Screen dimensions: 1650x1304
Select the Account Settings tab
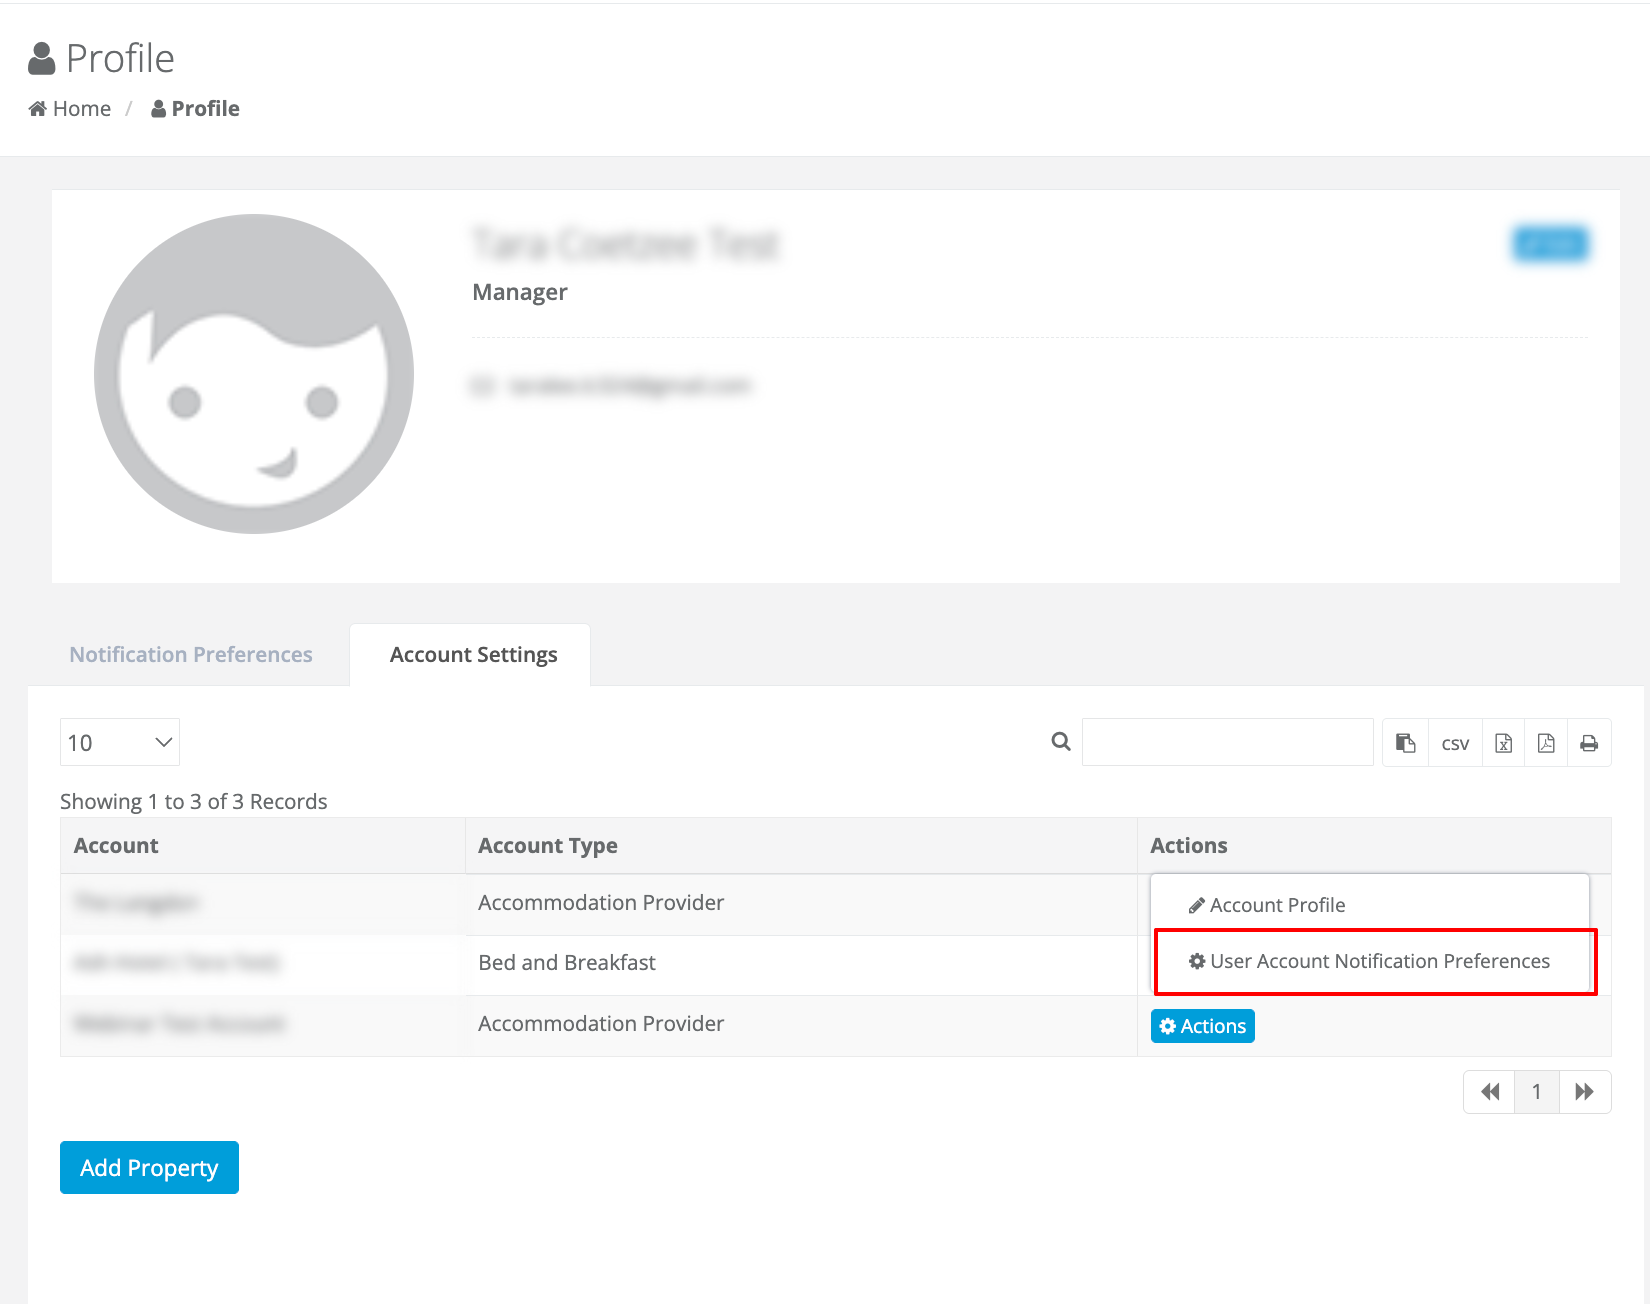472,654
